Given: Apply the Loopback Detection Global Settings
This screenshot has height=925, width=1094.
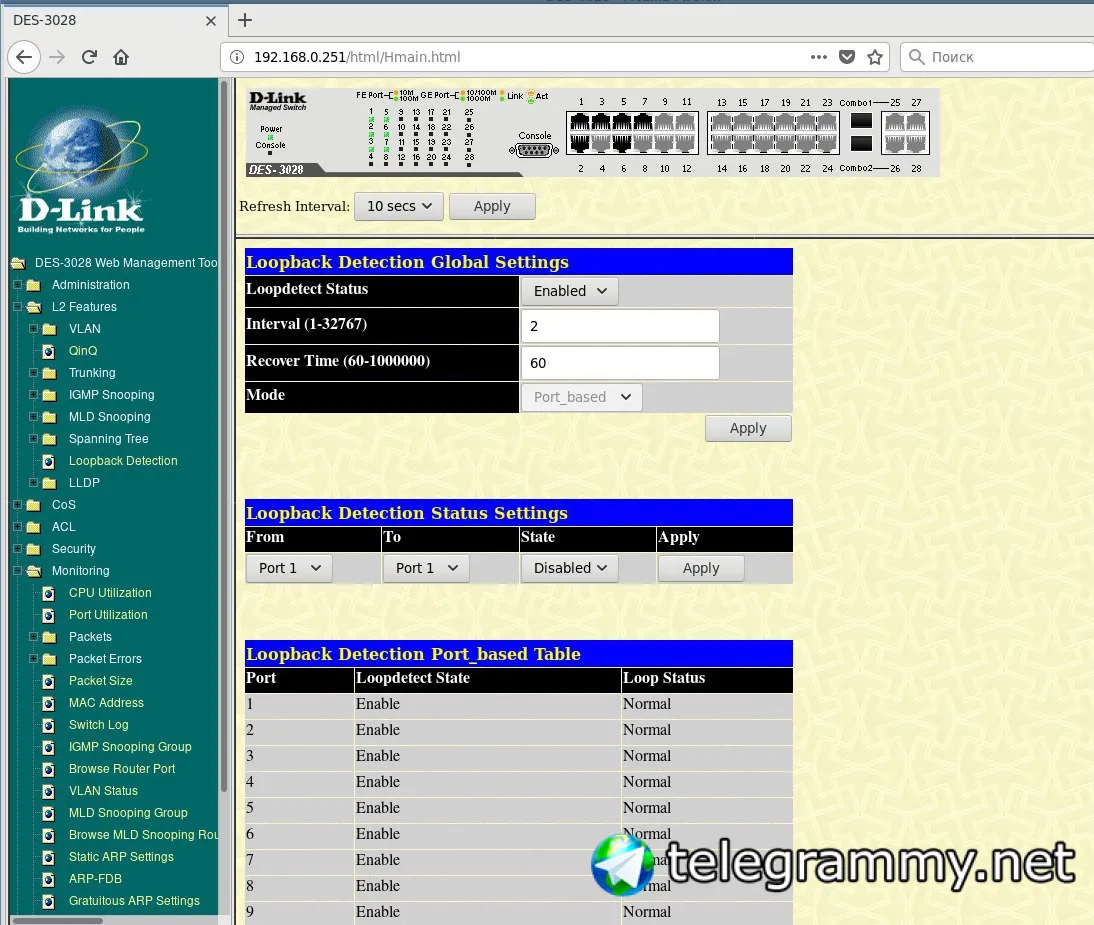Looking at the screenshot, I should (x=748, y=428).
